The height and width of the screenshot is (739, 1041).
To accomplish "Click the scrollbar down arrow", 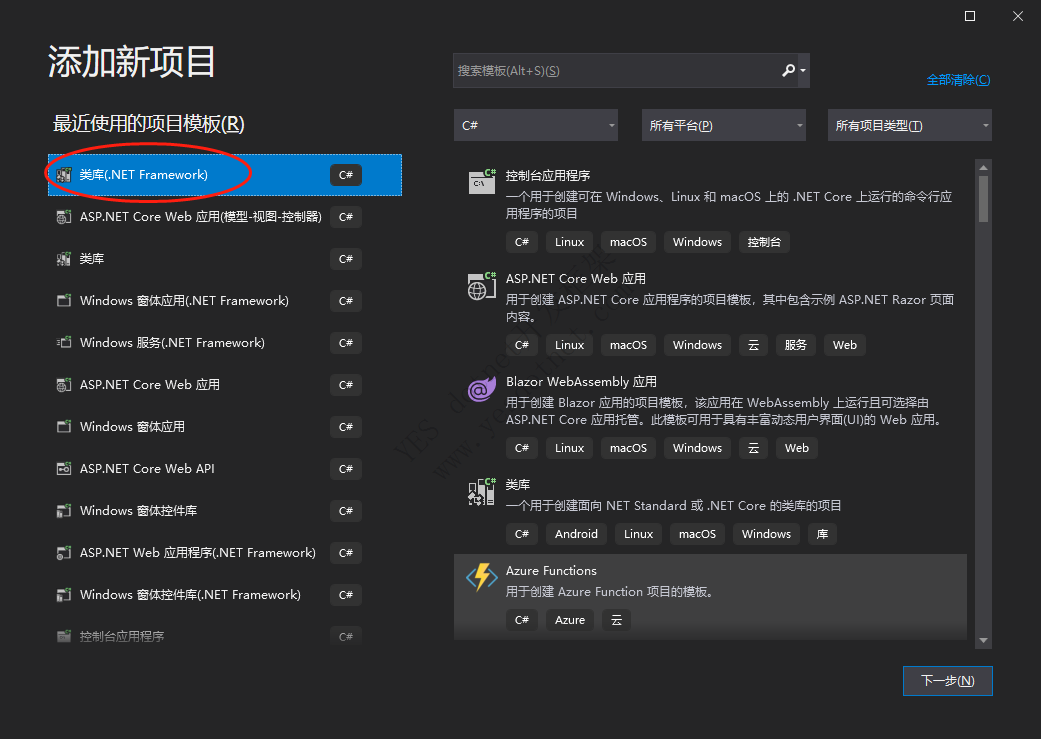I will pyautogui.click(x=983, y=640).
